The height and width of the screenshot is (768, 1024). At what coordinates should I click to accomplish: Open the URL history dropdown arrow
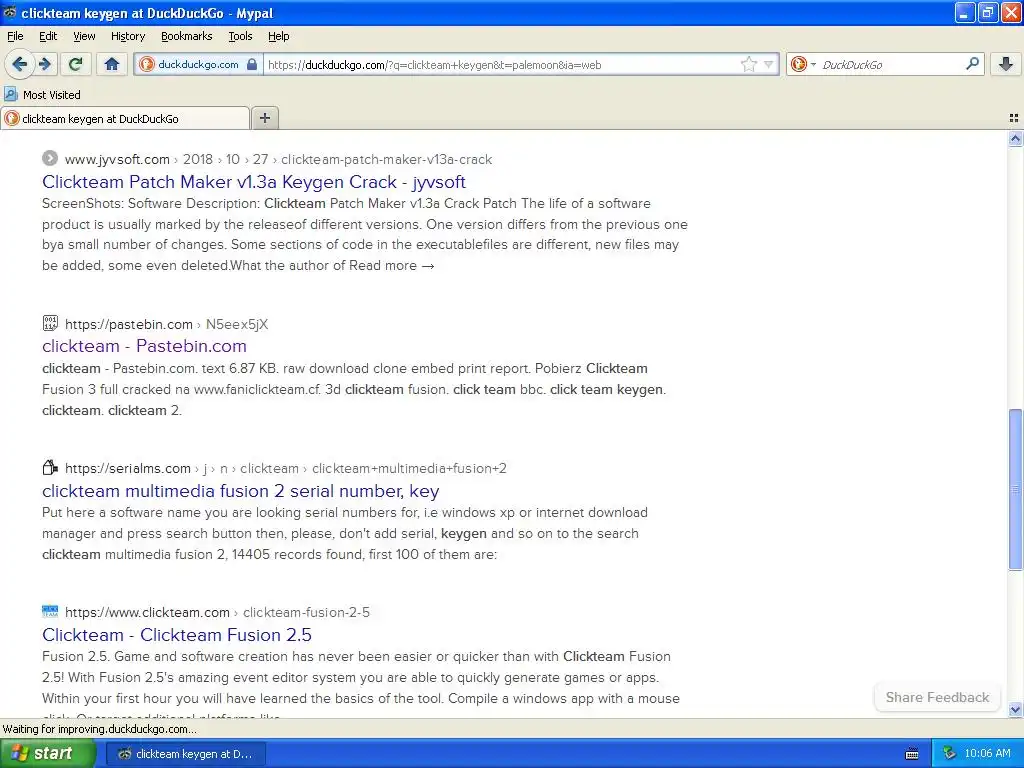[x=769, y=64]
